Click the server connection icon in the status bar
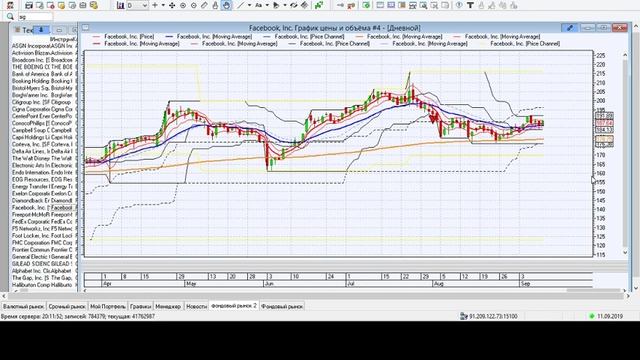Screen dimensions: 640x360 464,316
